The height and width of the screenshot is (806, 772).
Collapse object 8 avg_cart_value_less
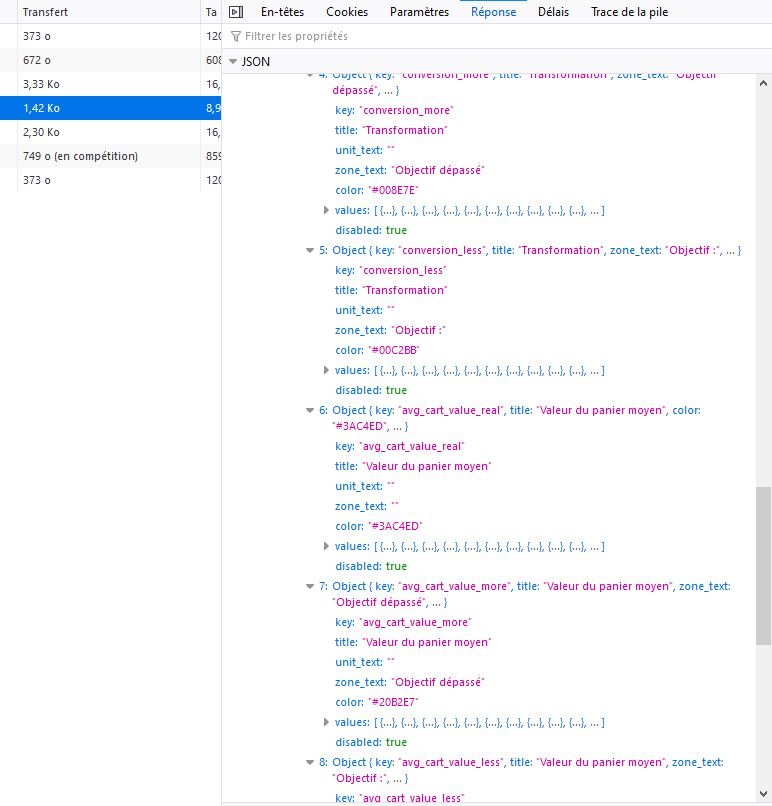pos(310,762)
